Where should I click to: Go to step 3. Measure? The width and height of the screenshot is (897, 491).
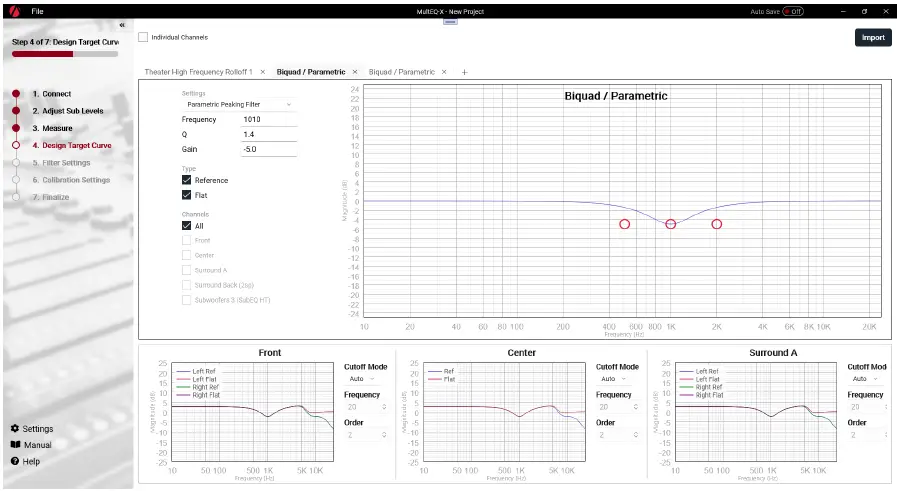click(53, 128)
